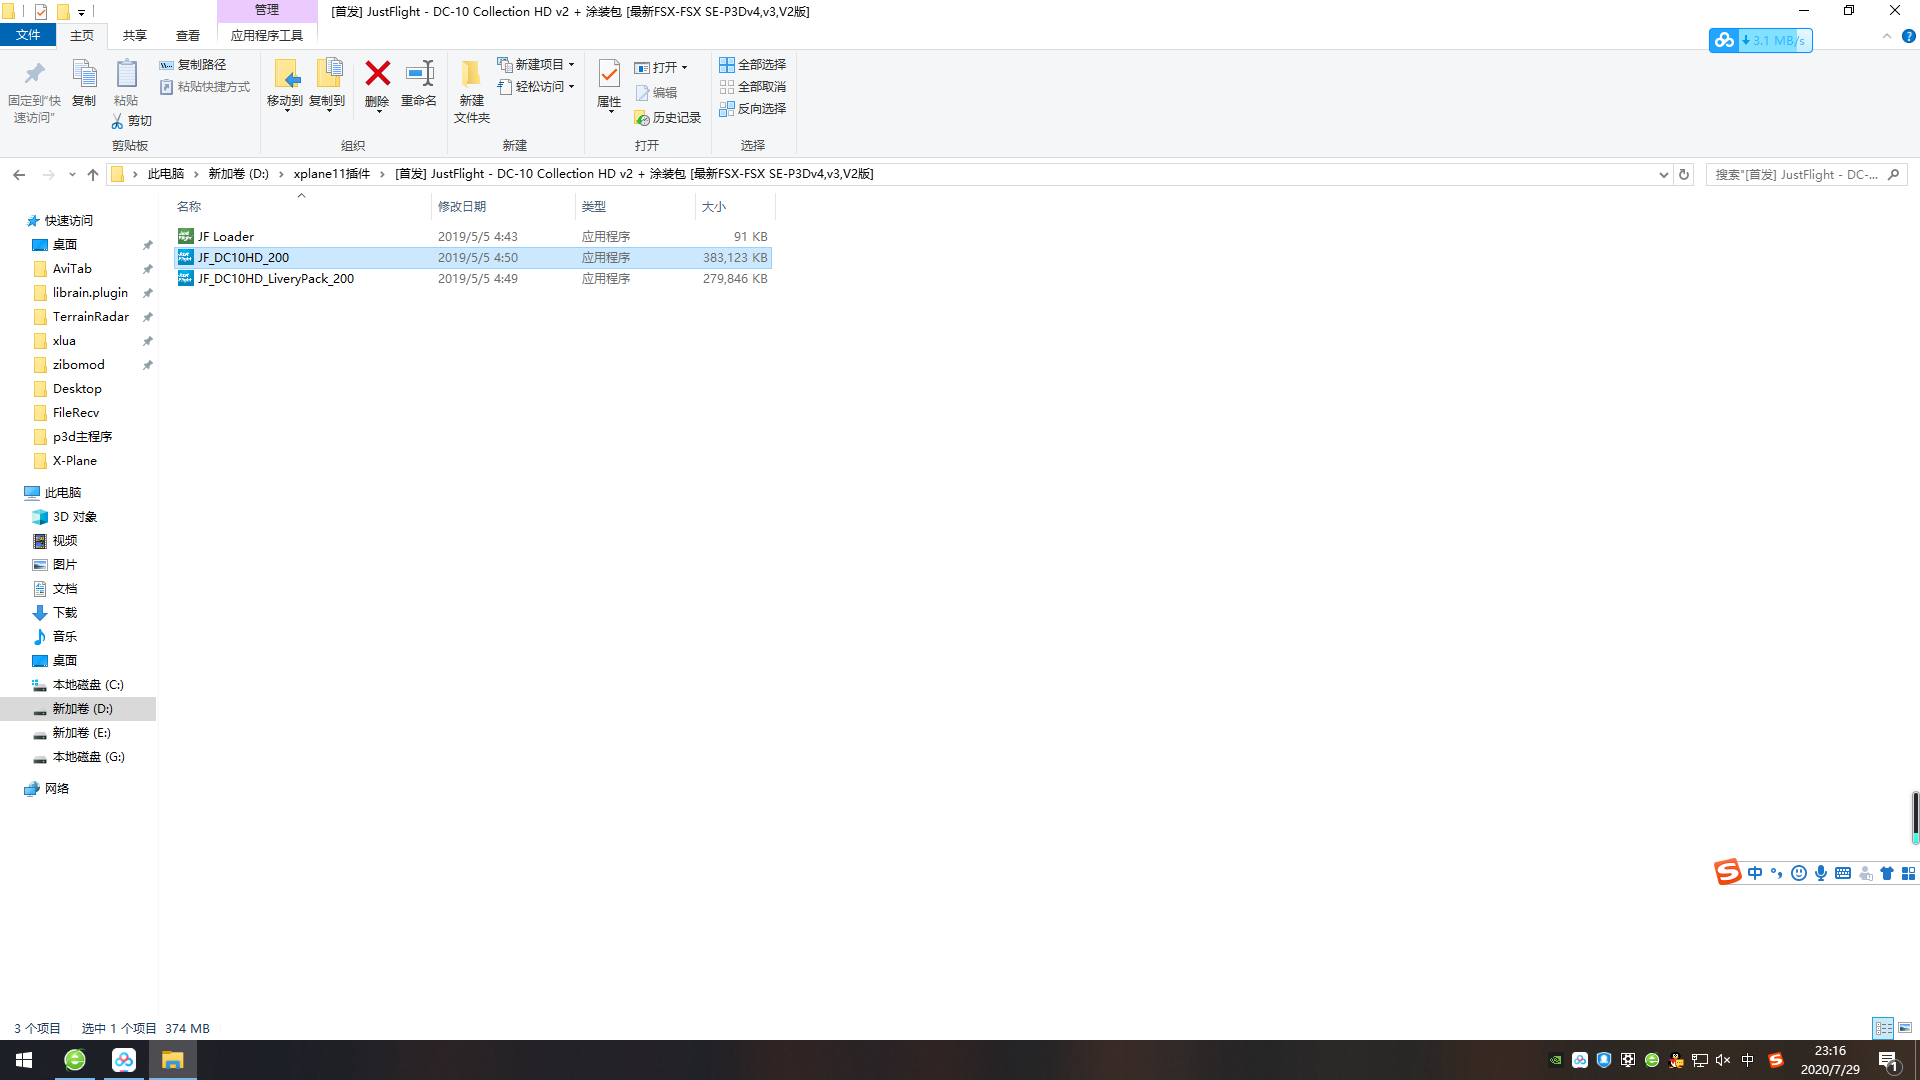Open History (历史记录)

[668, 118]
